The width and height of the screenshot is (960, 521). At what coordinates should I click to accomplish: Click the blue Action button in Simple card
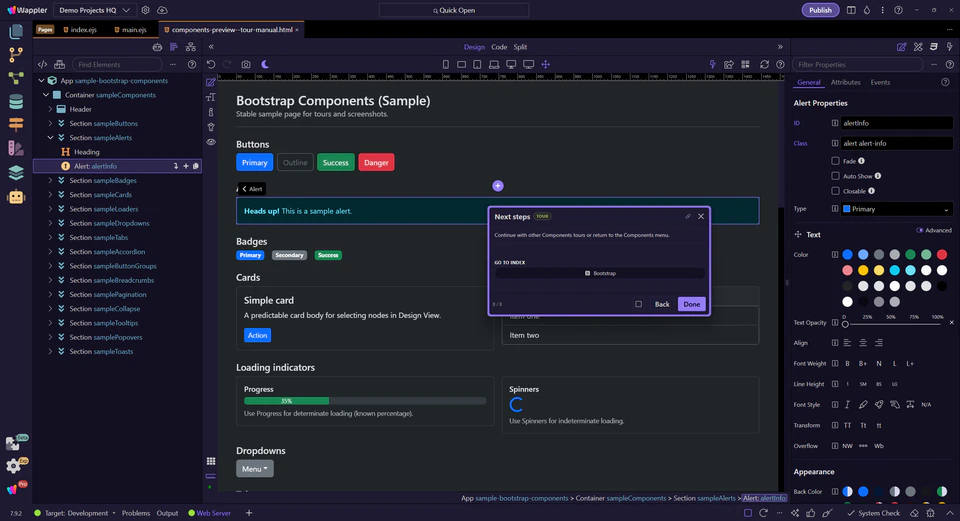(x=257, y=335)
